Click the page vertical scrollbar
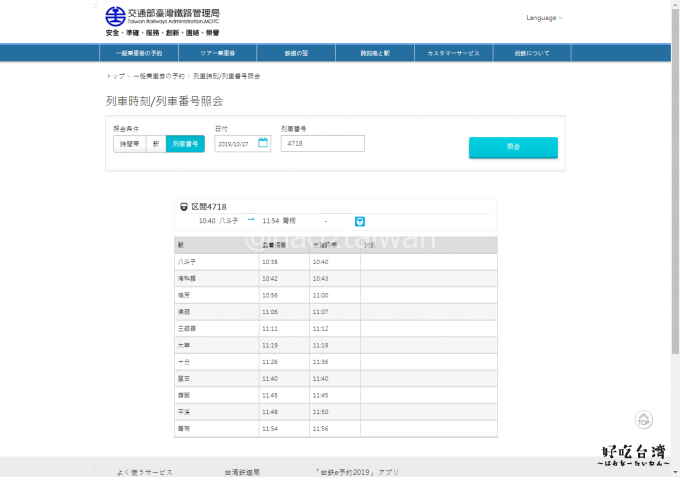The image size is (680, 477). [675, 200]
